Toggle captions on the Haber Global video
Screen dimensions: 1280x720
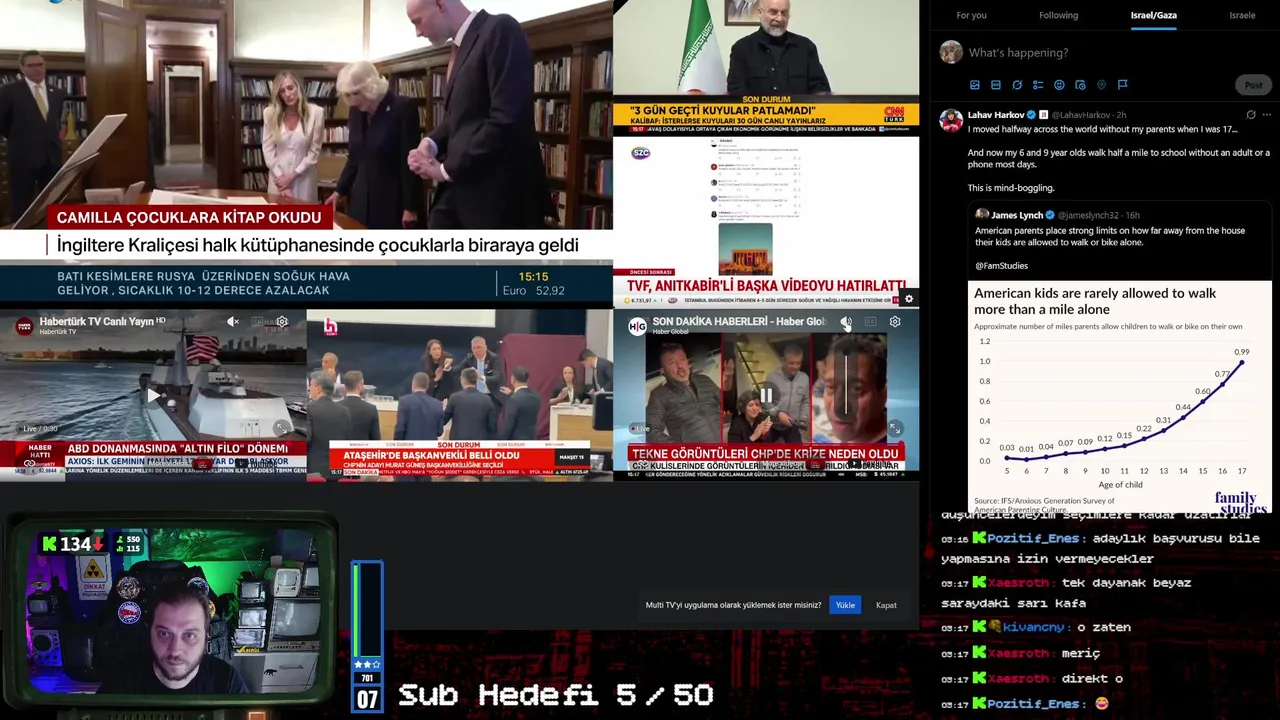(870, 322)
